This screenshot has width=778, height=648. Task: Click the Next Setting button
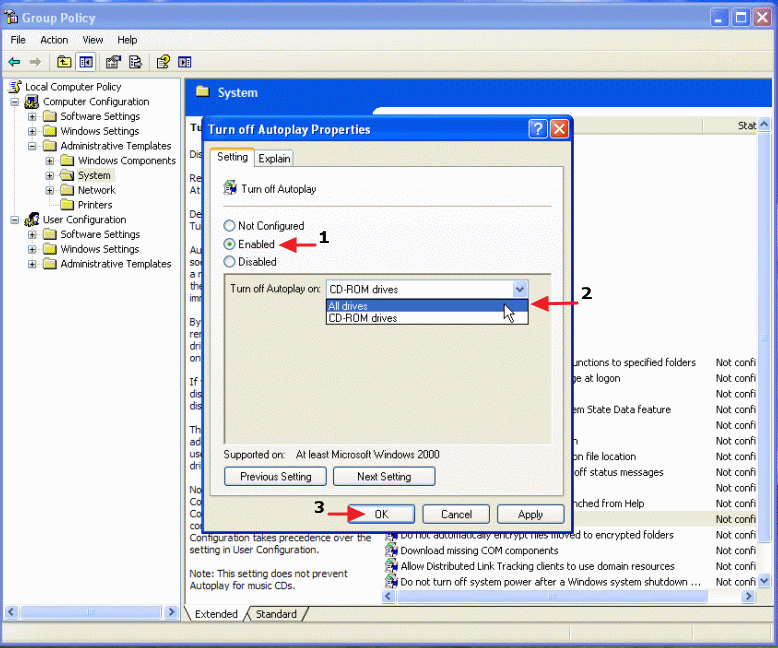point(384,476)
